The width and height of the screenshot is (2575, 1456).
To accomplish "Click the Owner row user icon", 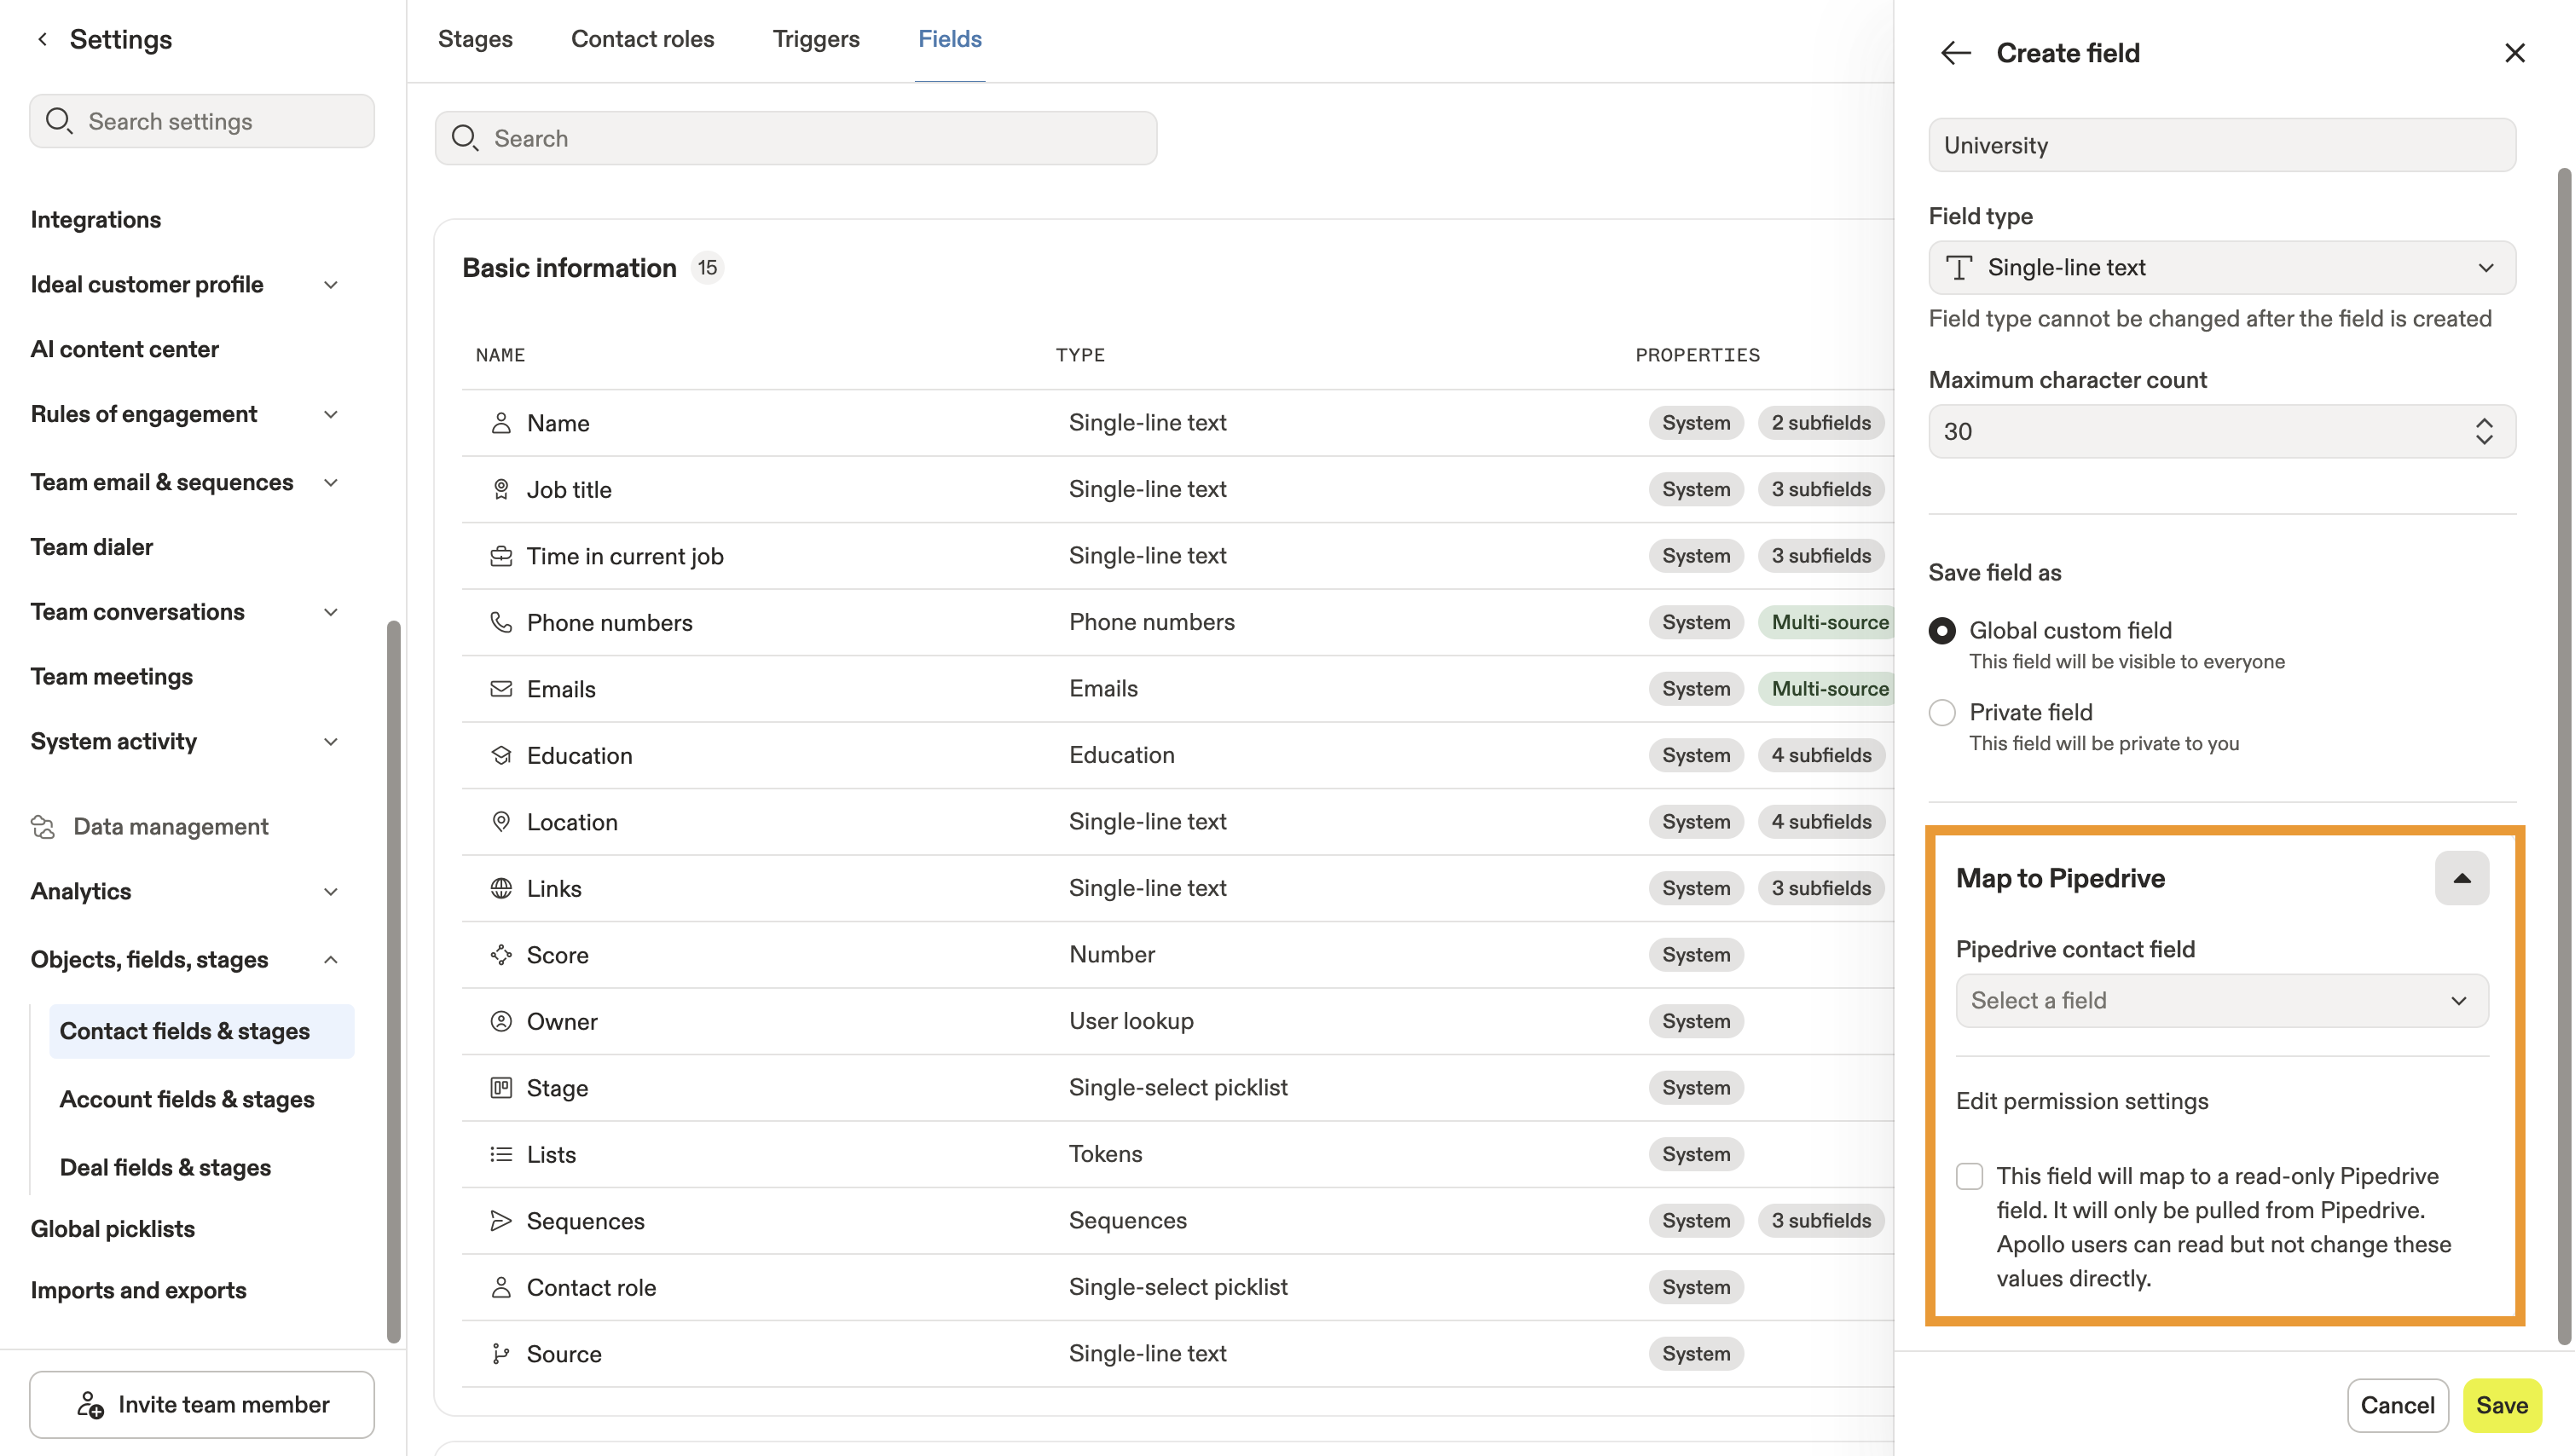I will tap(501, 1021).
